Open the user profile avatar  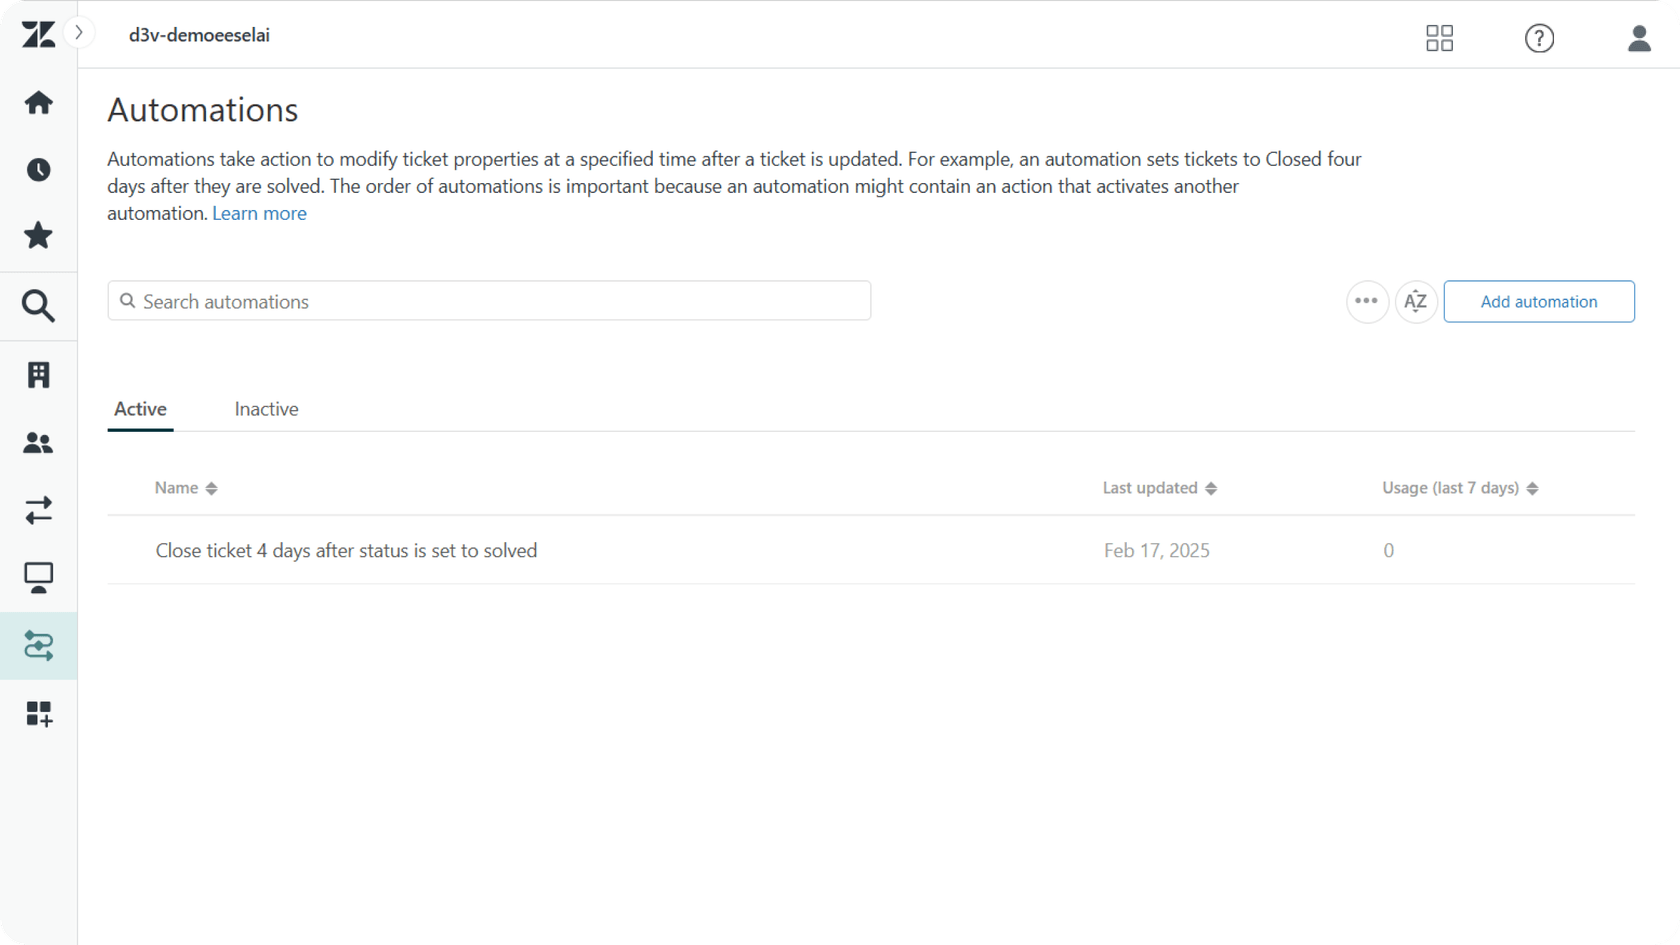pyautogui.click(x=1639, y=38)
